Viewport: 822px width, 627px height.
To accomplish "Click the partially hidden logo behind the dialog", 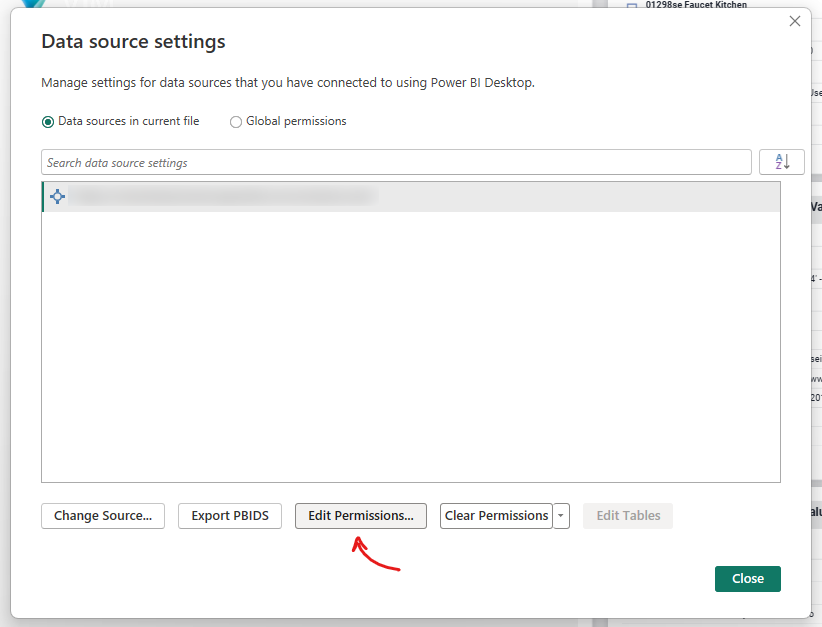I will 30,4.
